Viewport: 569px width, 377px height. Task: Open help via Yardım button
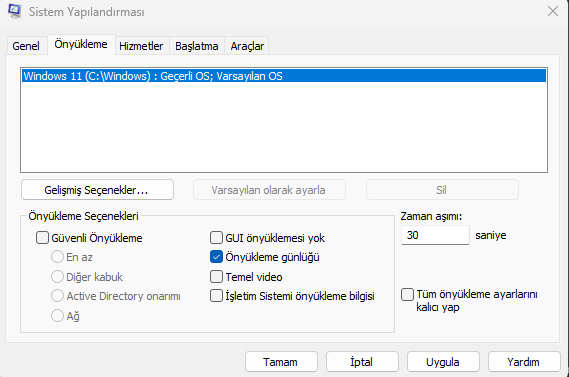click(x=524, y=362)
